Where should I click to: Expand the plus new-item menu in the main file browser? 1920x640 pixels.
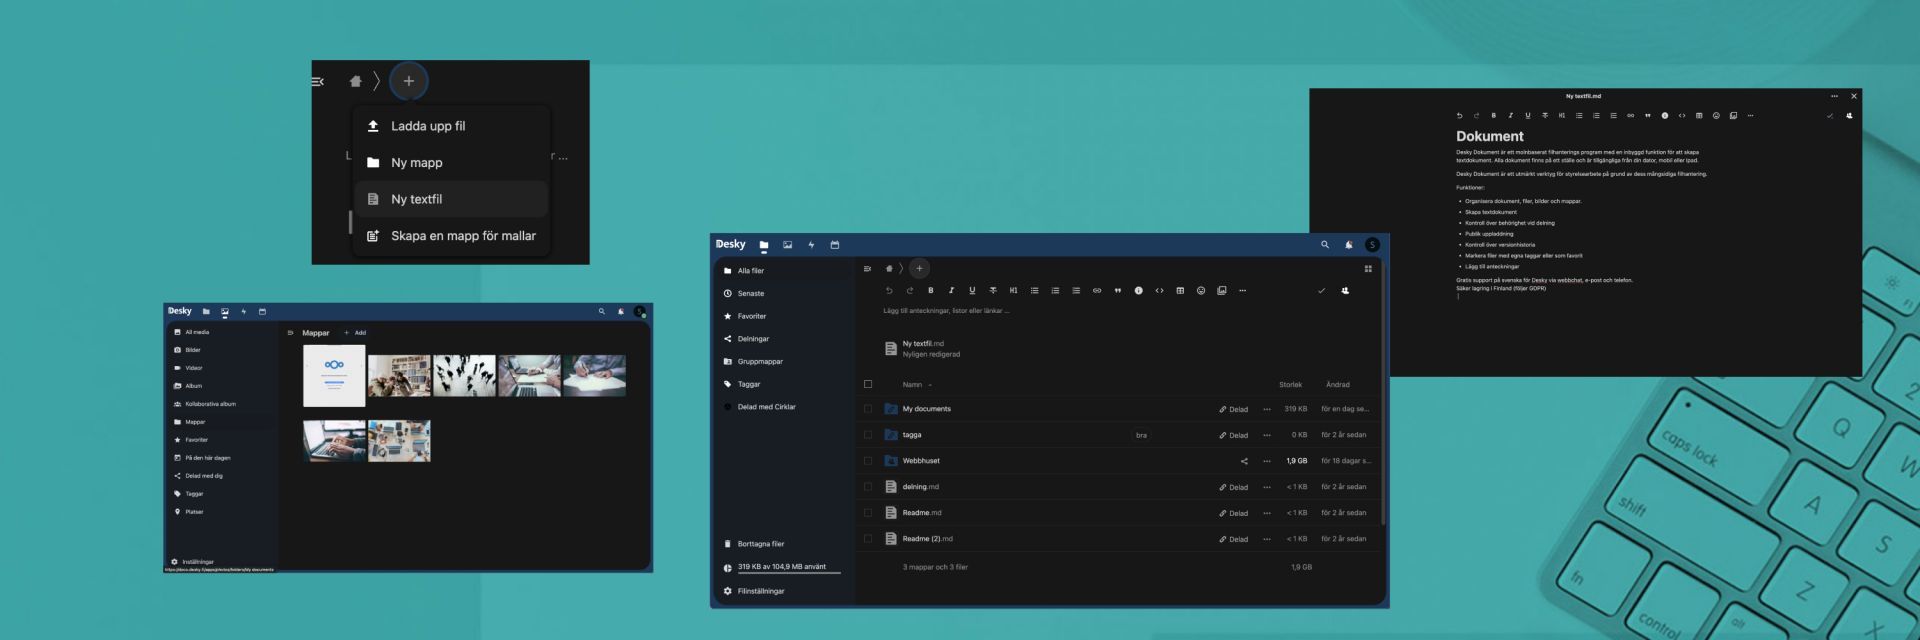pos(919,268)
